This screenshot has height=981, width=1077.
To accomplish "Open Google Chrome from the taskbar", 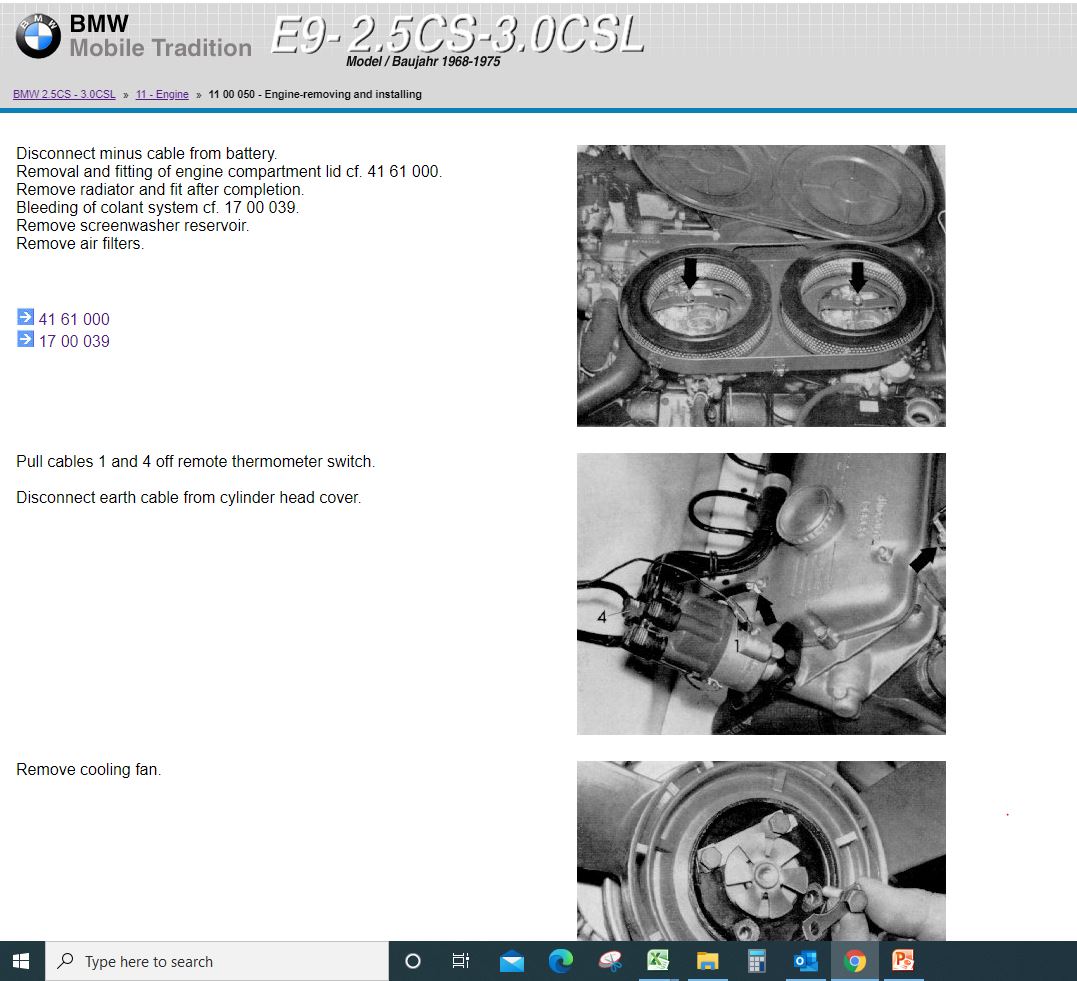I will (x=853, y=961).
